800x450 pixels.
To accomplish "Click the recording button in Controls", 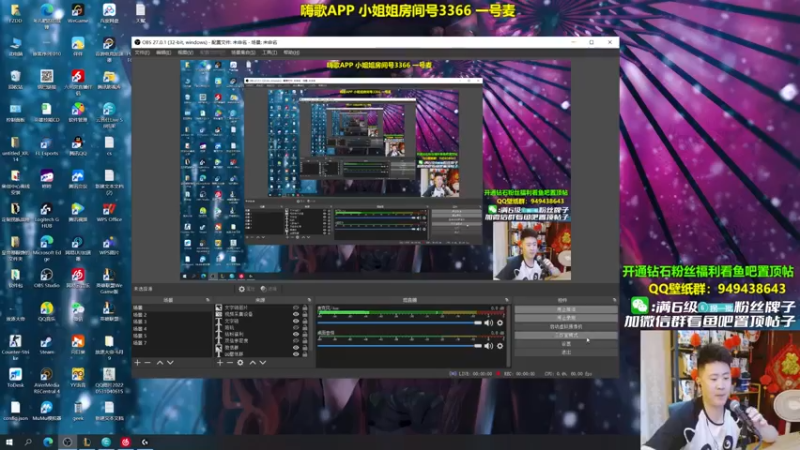I will [566, 318].
